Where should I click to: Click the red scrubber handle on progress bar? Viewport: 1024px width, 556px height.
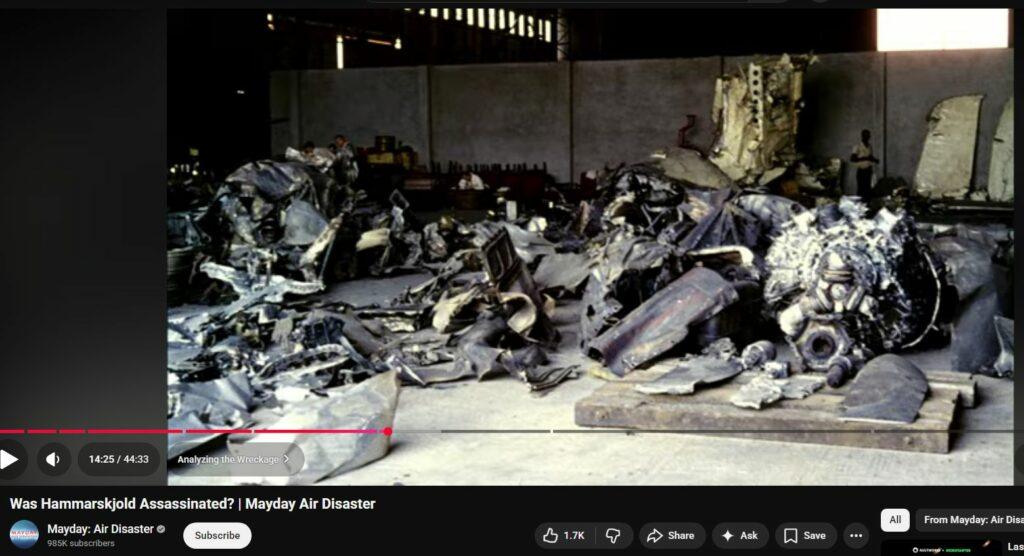387,431
